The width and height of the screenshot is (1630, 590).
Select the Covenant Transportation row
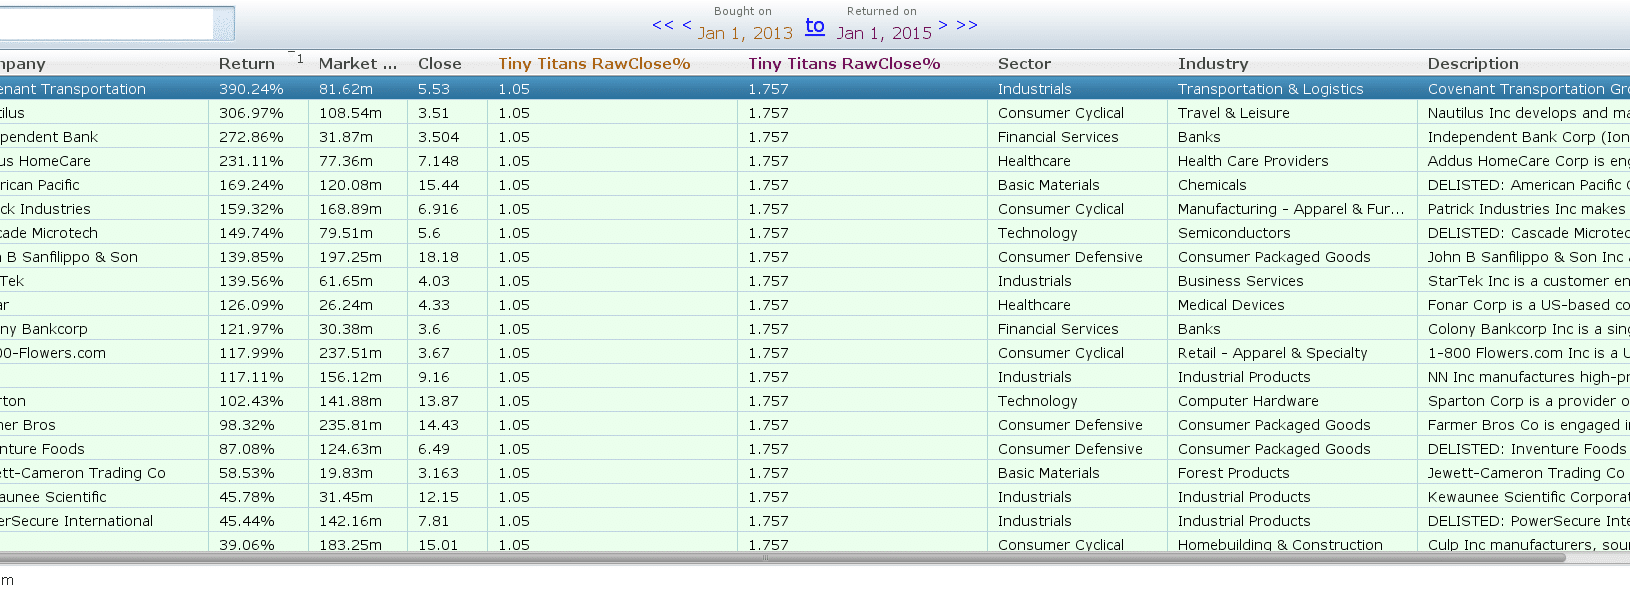click(815, 89)
